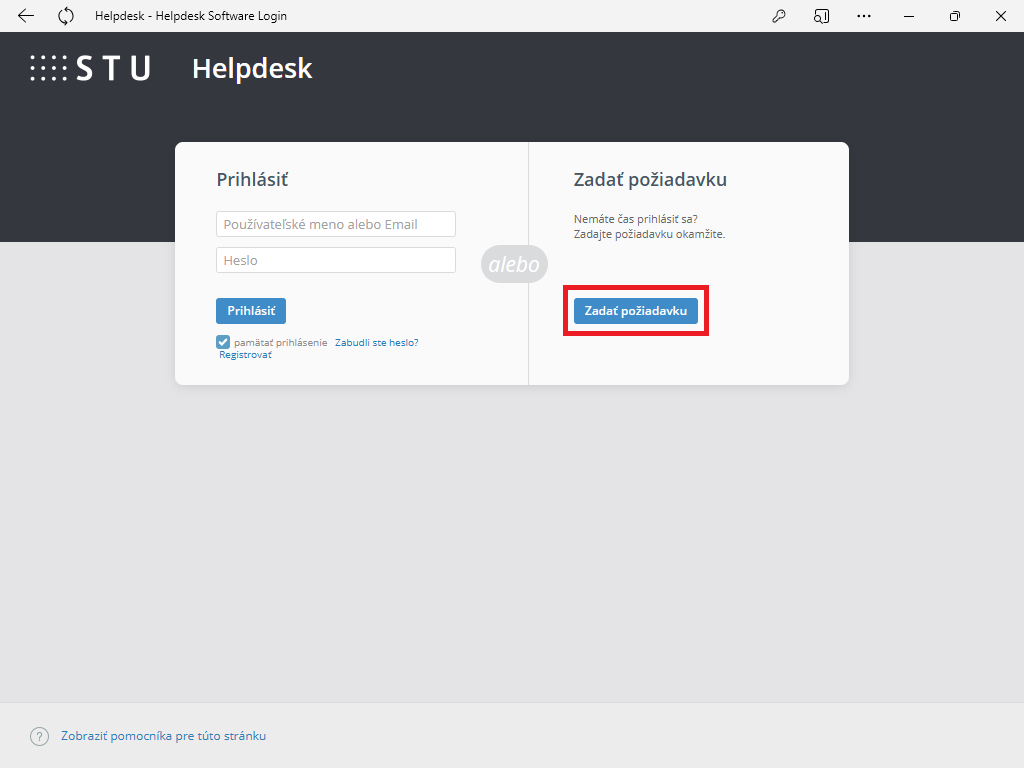Image resolution: width=1024 pixels, height=768 pixels.
Task: Open saved passwords via the key icon
Action: point(779,16)
